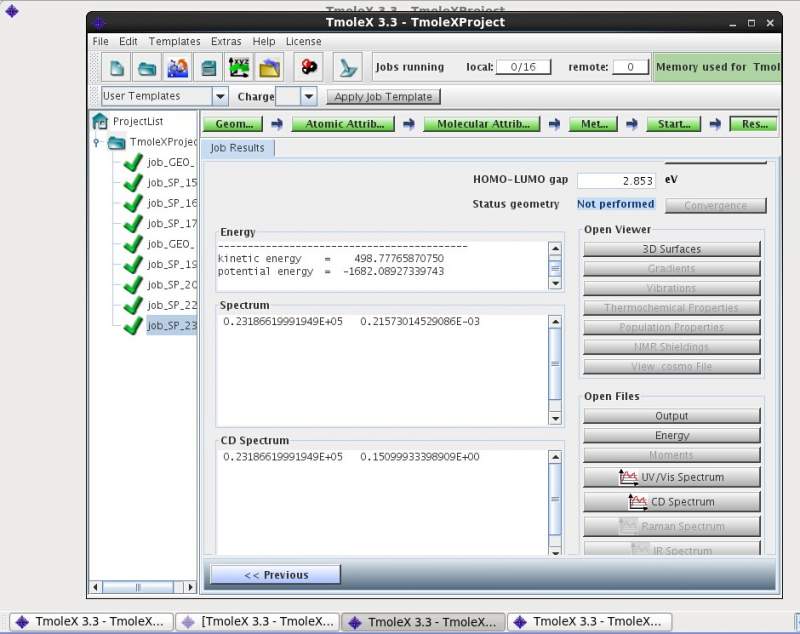The height and width of the screenshot is (634, 800).
Task: Click the << Previous button
Action: click(x=276, y=575)
